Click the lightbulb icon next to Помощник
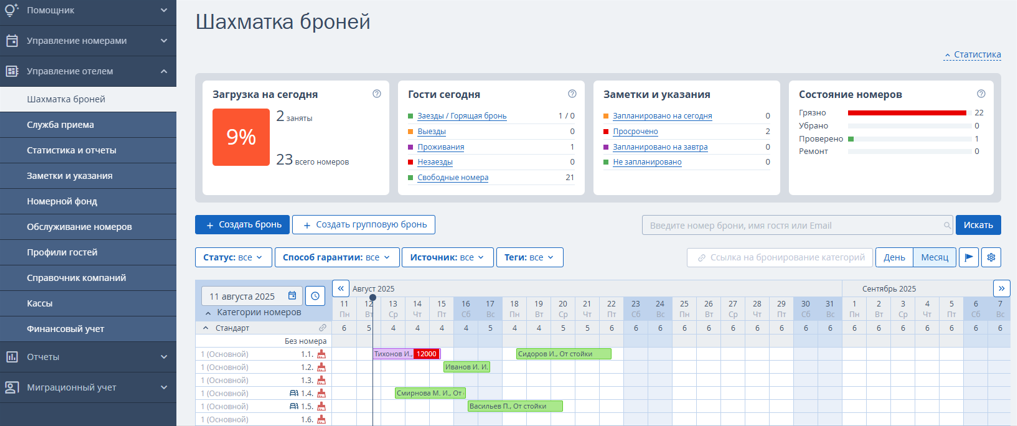1017x426 pixels. (x=12, y=10)
